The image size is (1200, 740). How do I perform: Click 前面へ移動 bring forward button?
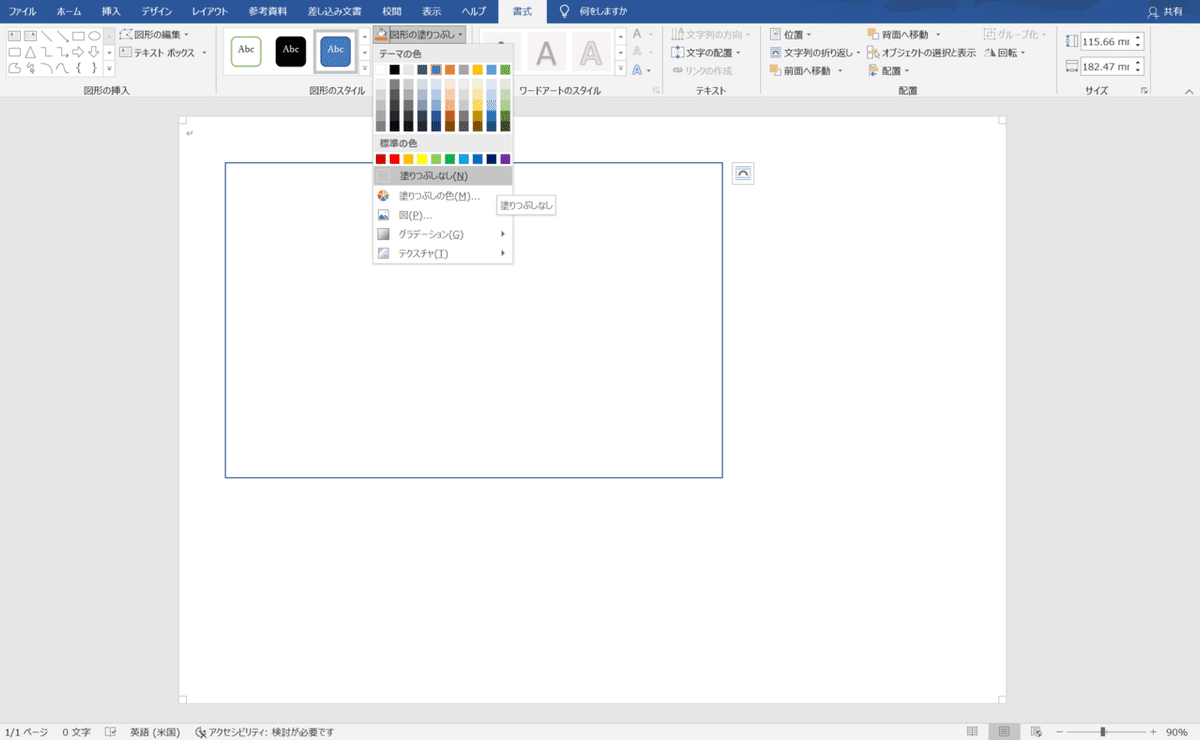tap(806, 70)
